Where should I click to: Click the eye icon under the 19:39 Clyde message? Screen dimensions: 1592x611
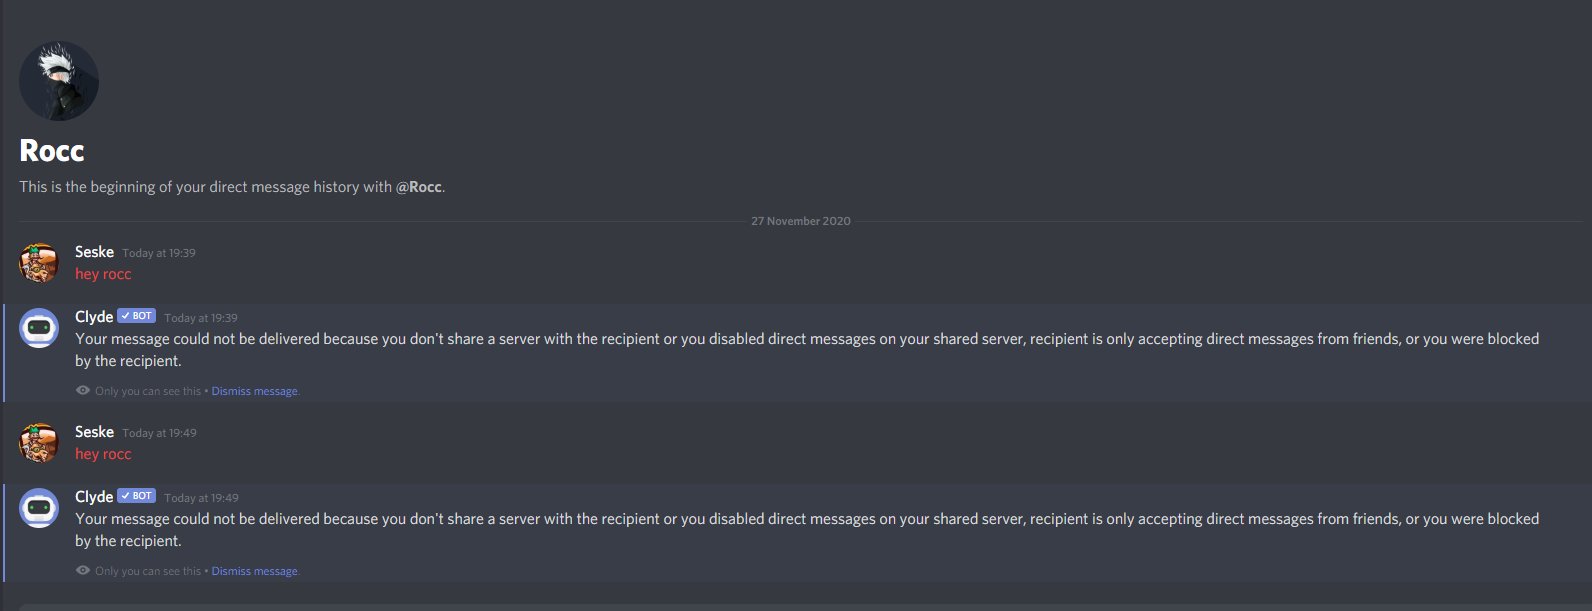click(x=83, y=391)
